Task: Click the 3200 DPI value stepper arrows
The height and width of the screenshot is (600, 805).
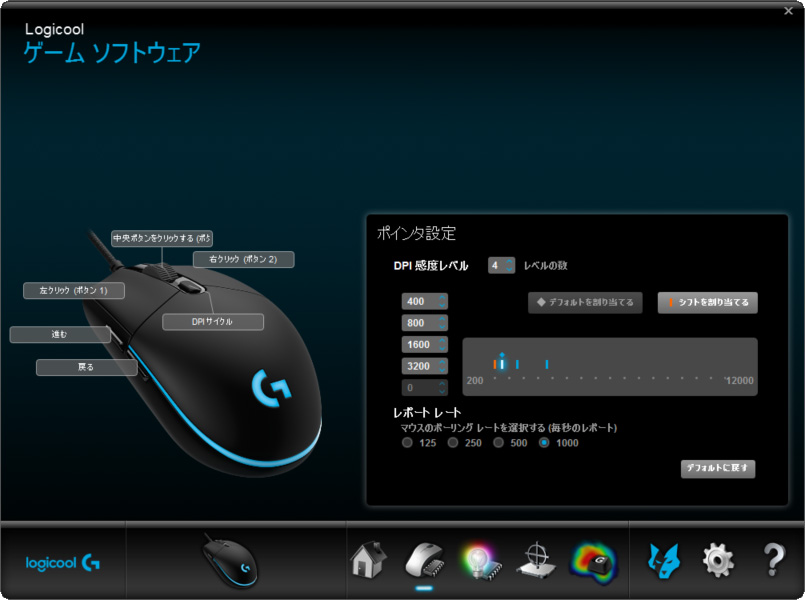Action: tap(442, 366)
